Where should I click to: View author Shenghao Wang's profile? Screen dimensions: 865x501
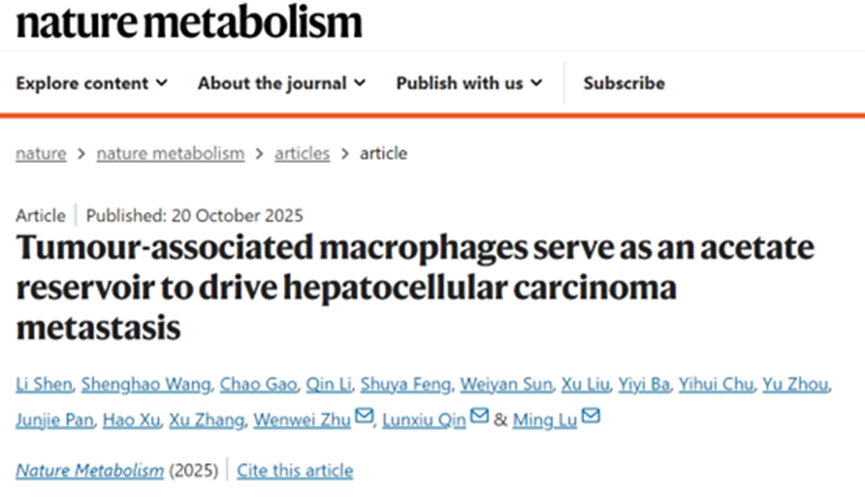point(146,385)
